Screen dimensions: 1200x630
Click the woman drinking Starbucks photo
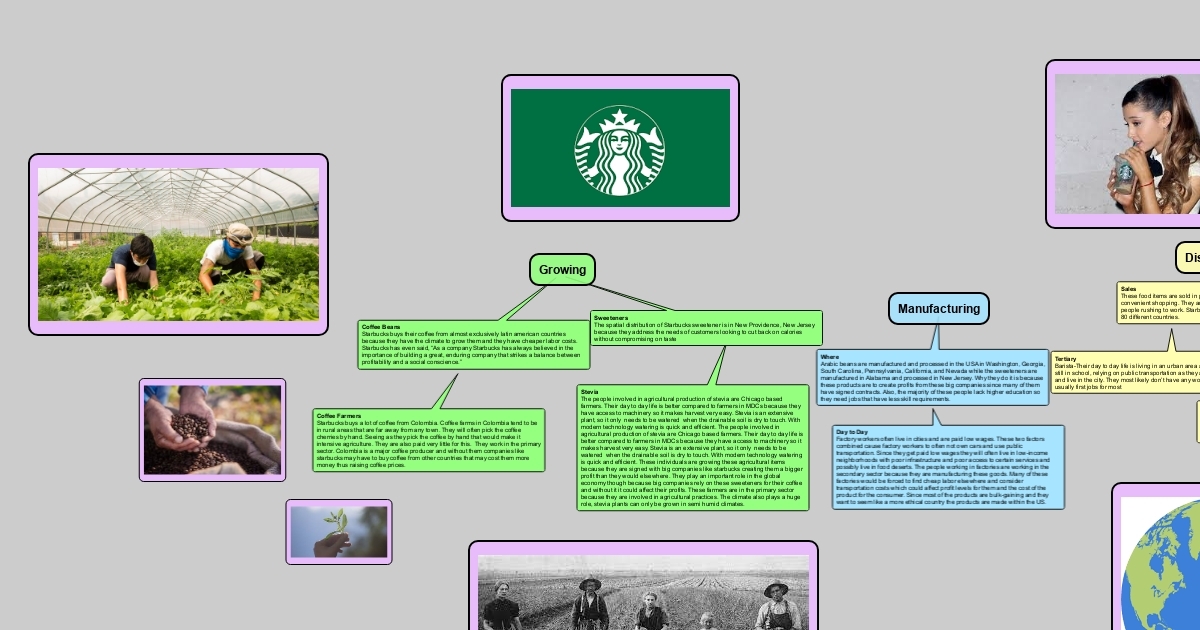[x=1127, y=144]
